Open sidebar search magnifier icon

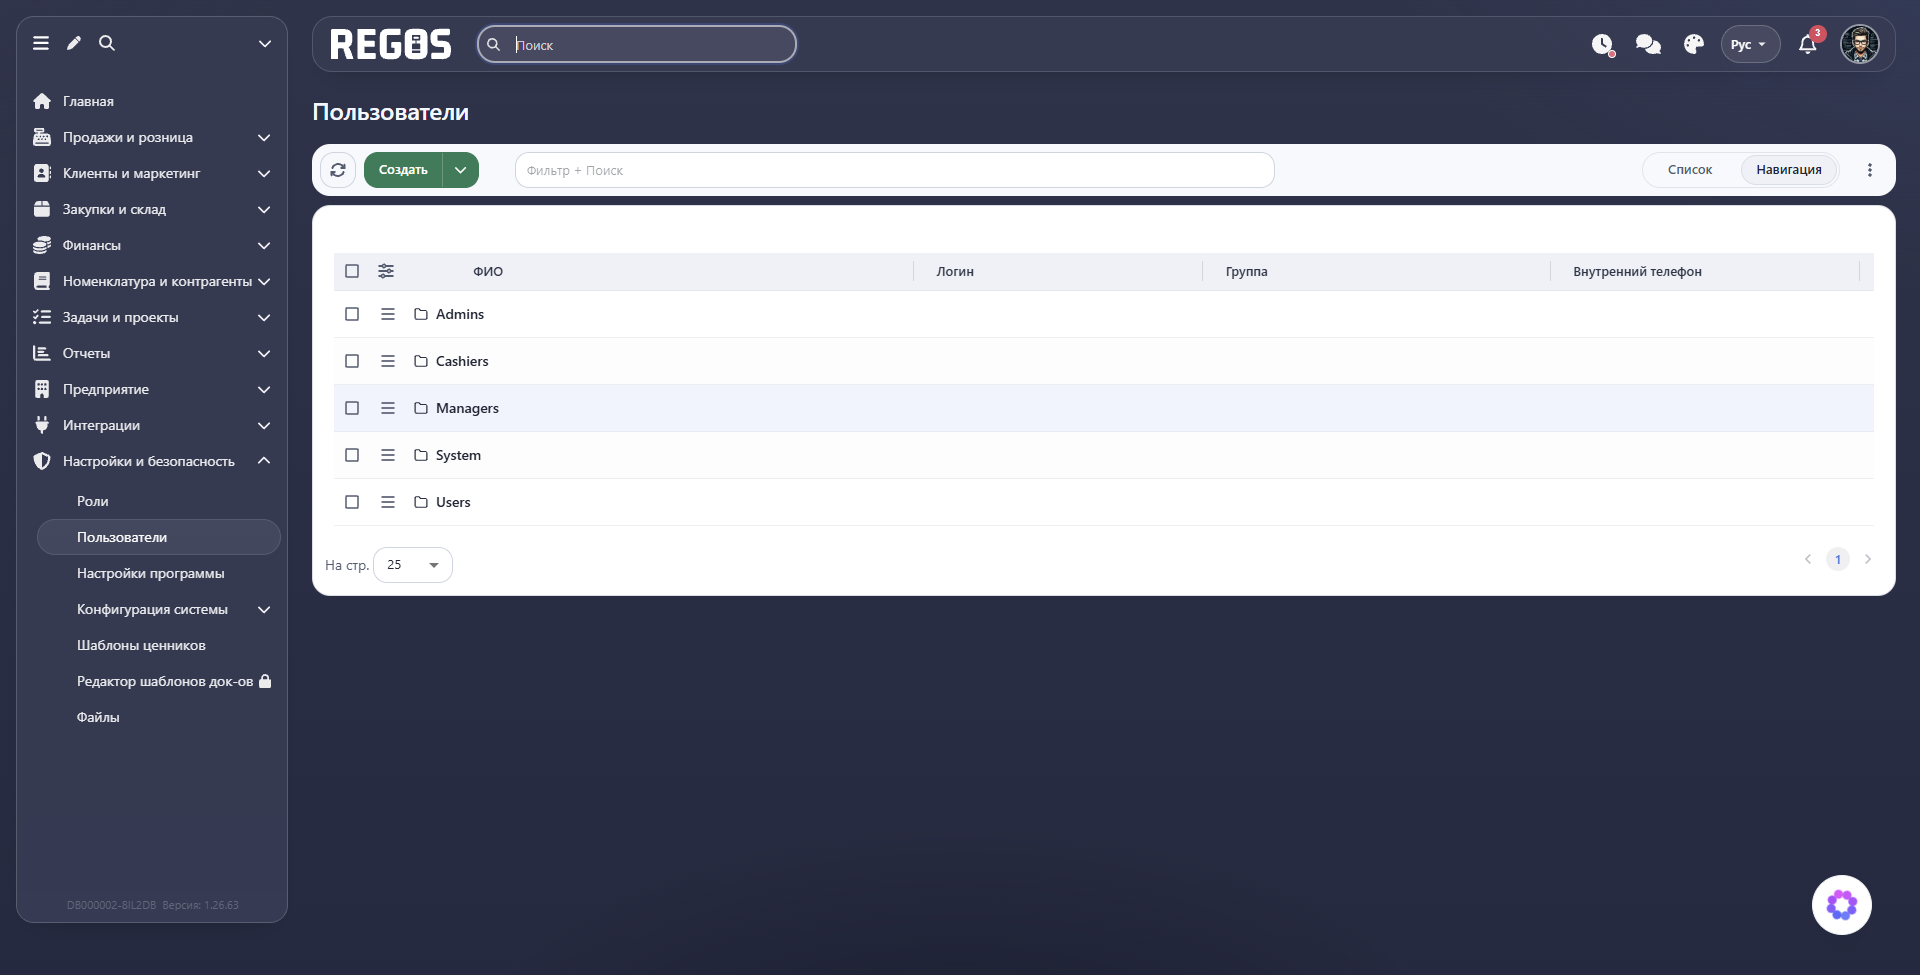(x=107, y=43)
